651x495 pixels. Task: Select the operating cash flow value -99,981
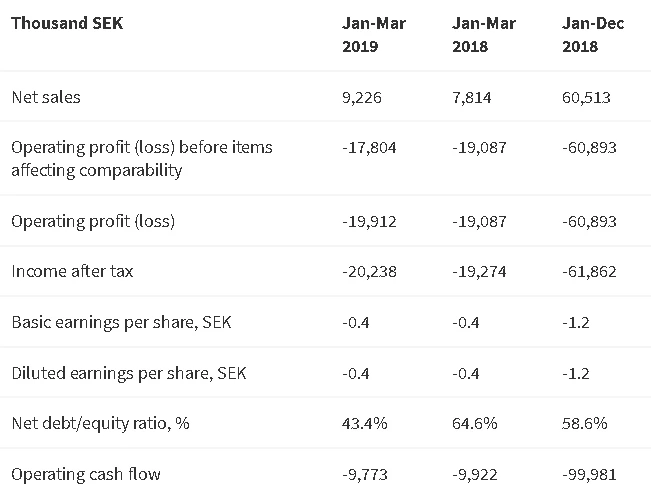click(590, 474)
